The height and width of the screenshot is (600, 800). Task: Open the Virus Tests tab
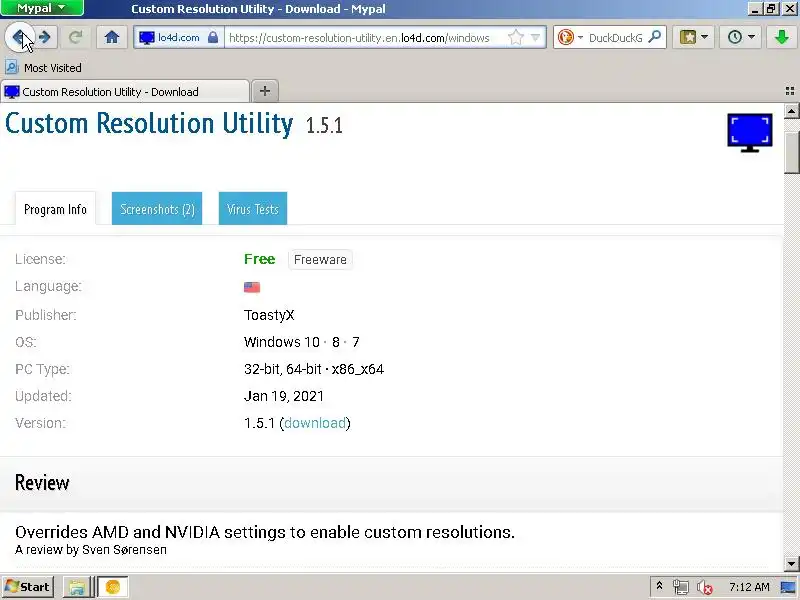click(253, 209)
